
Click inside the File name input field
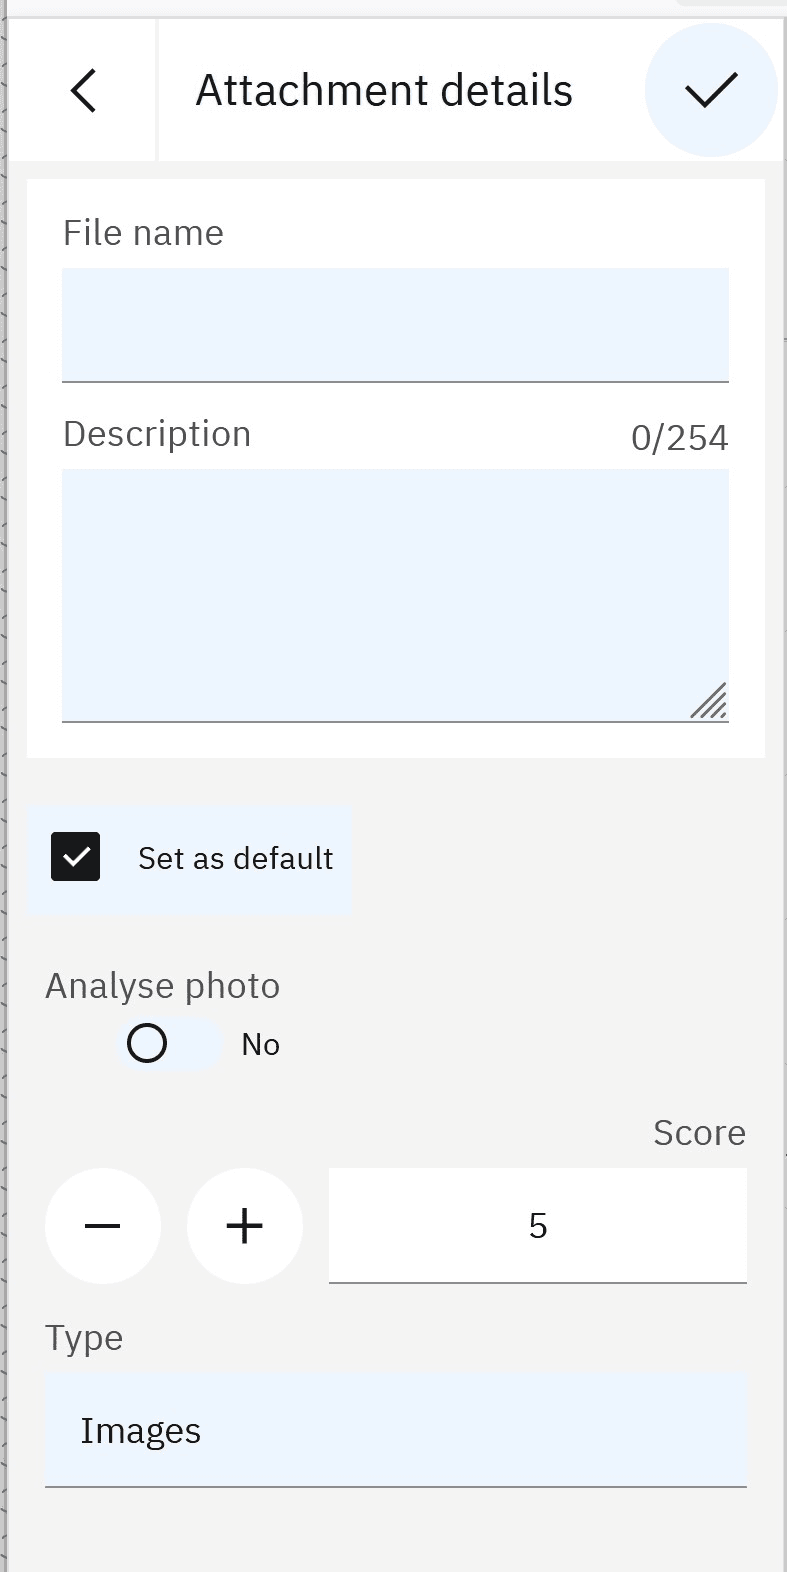(x=395, y=324)
